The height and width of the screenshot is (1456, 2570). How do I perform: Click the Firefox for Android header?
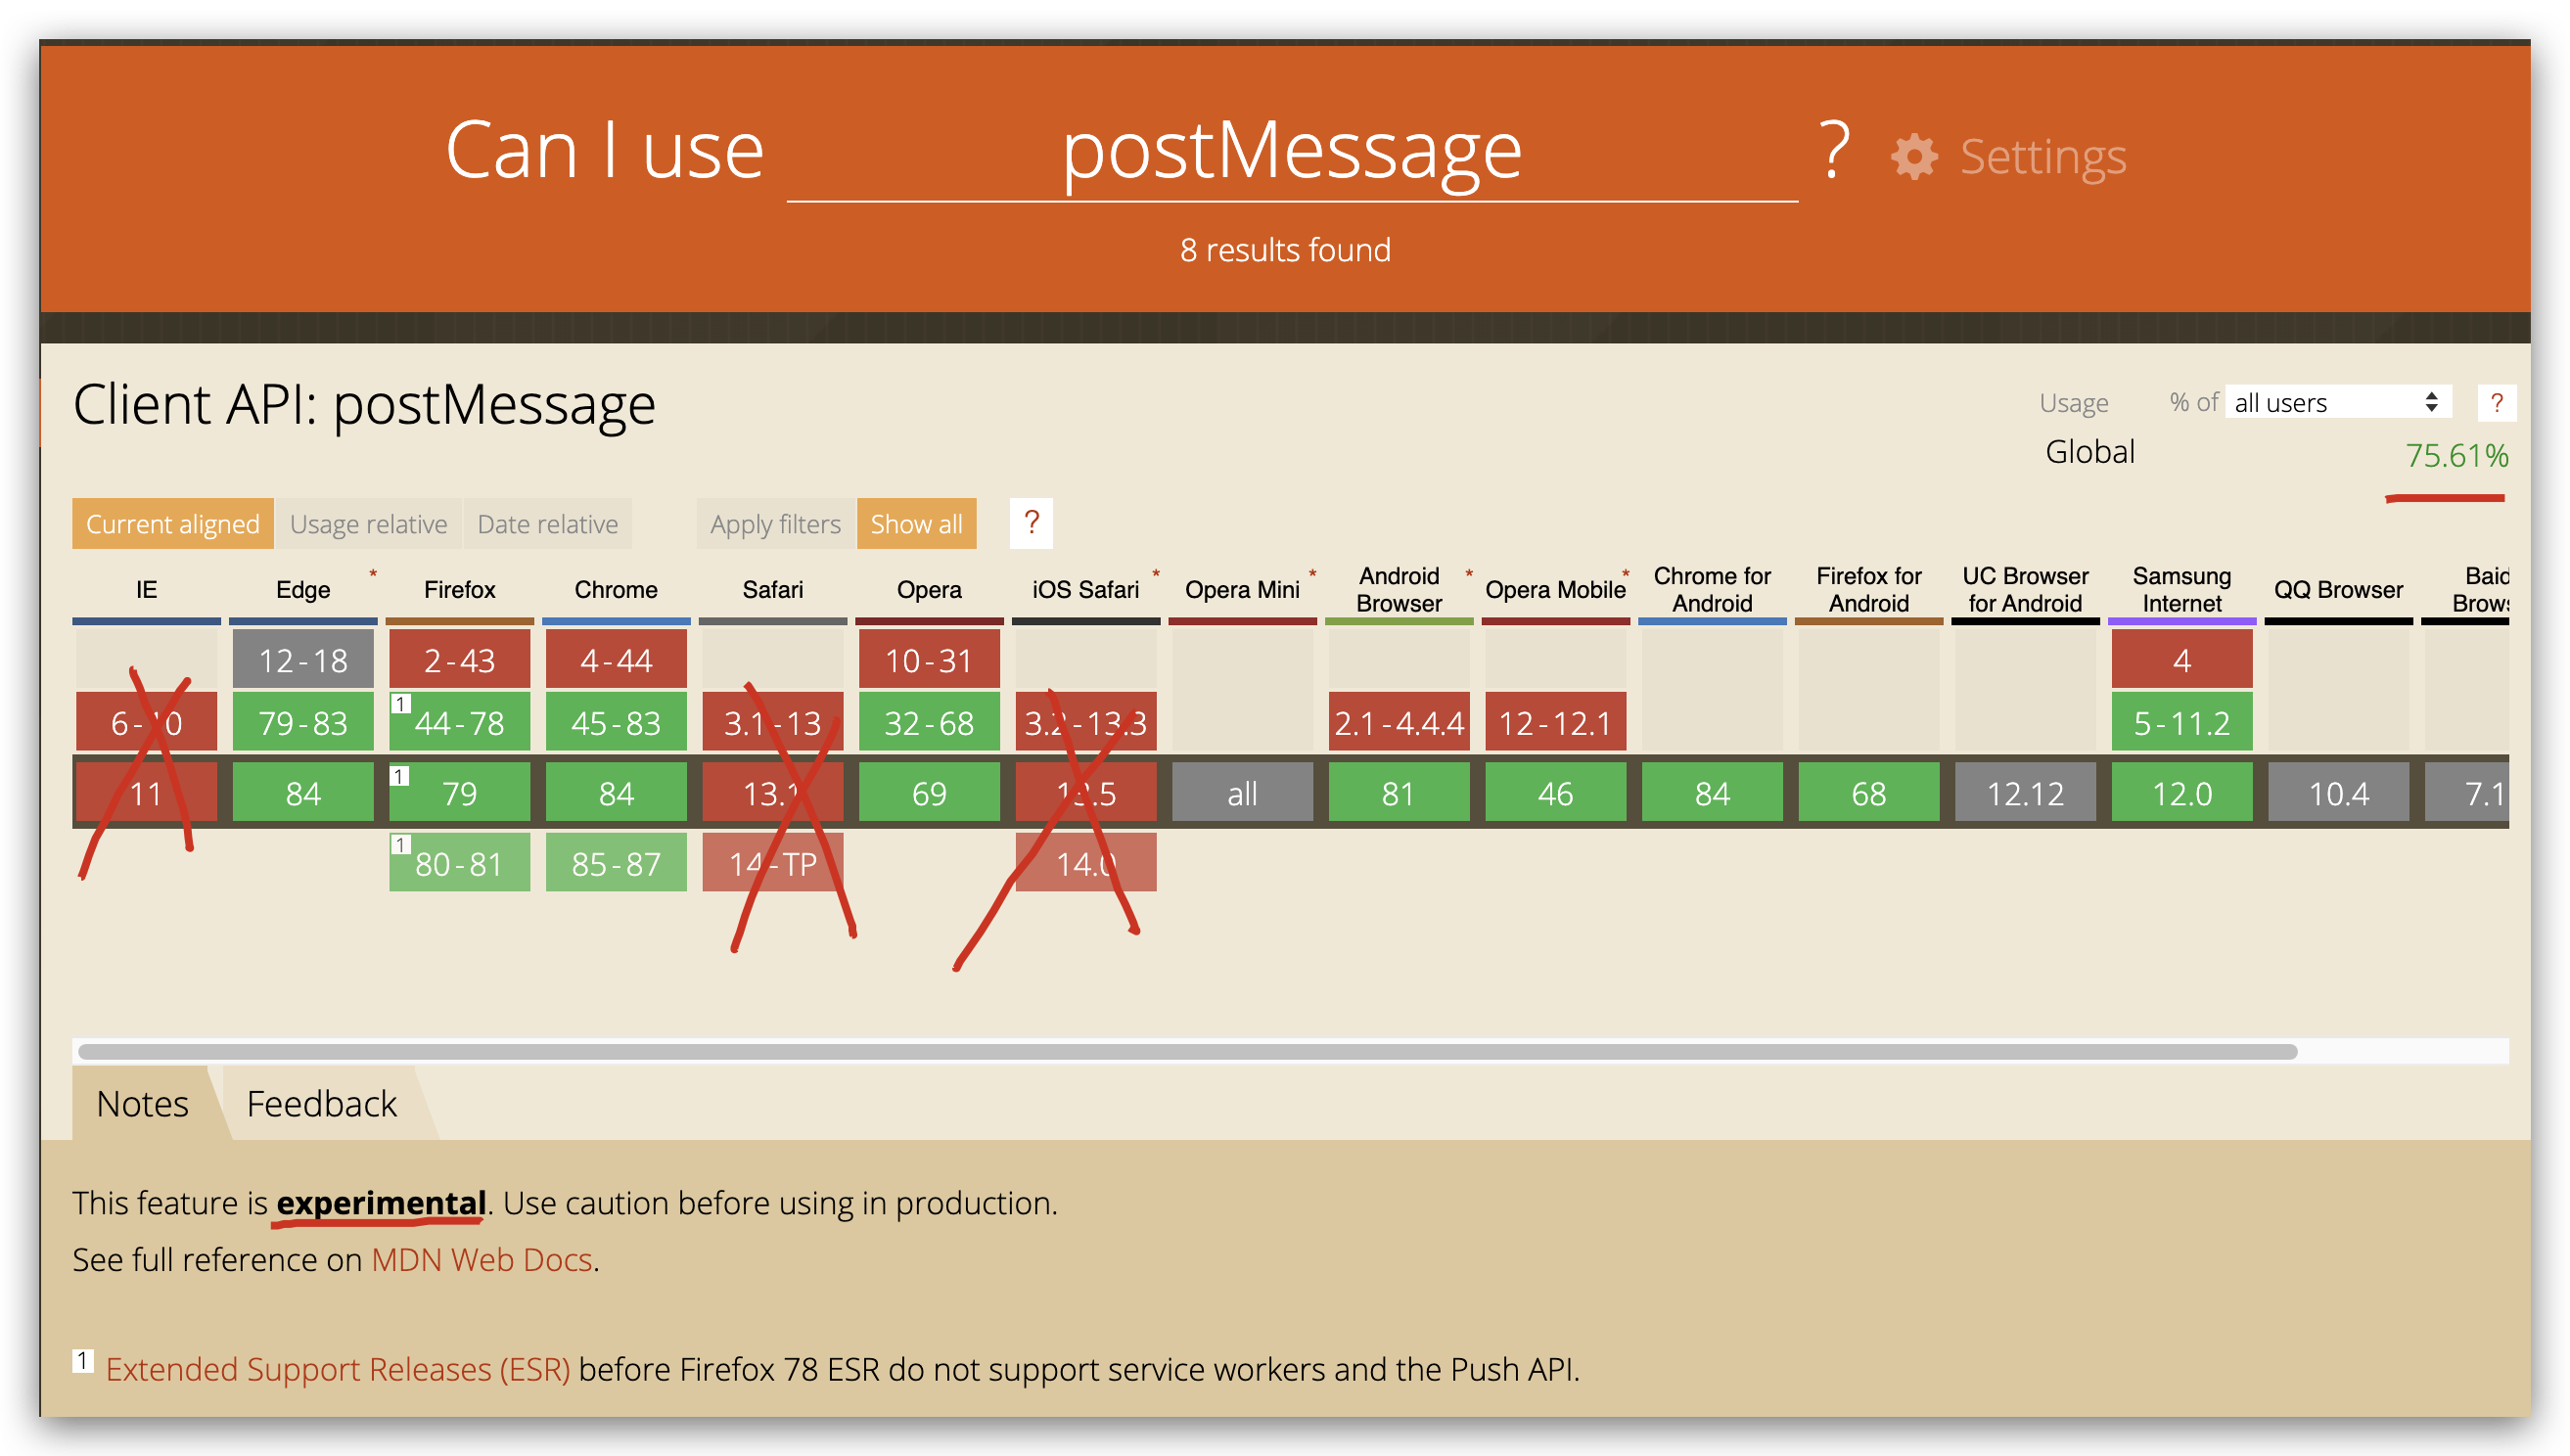[x=1868, y=590]
